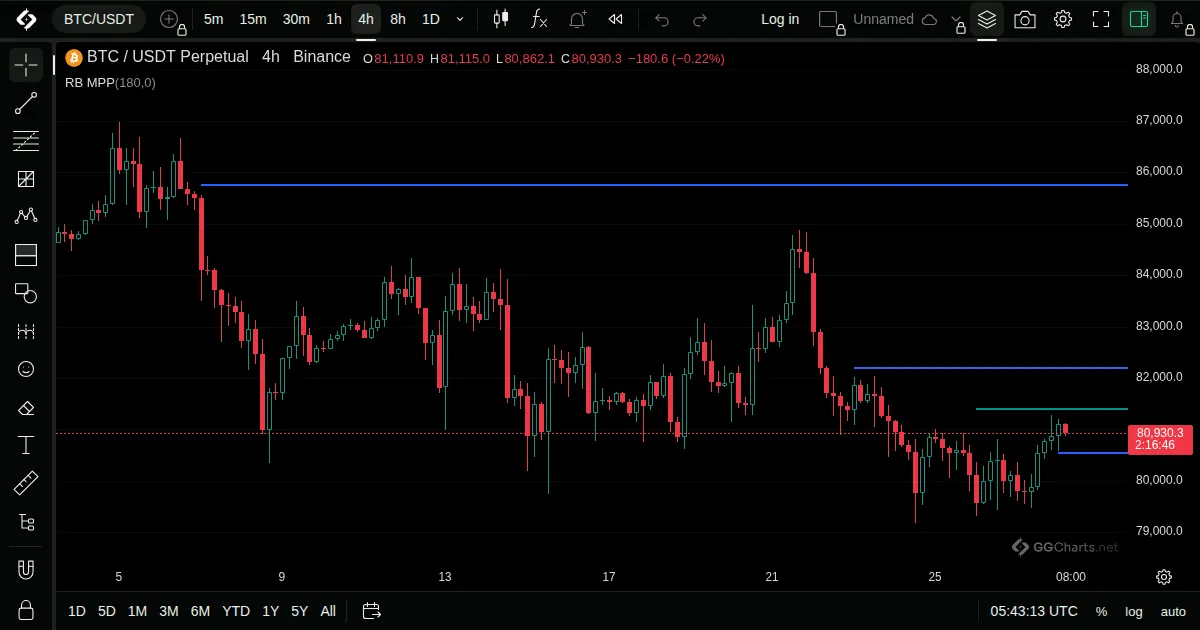The image size is (1200, 630).
Task: Click the Unnamed layout name
Action: [883, 19]
